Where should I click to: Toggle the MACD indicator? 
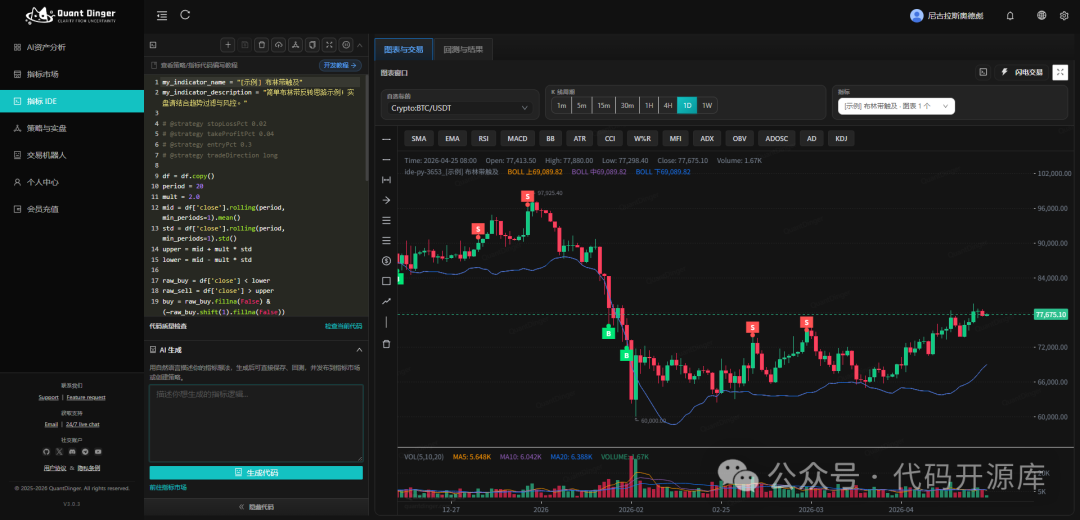[517, 138]
